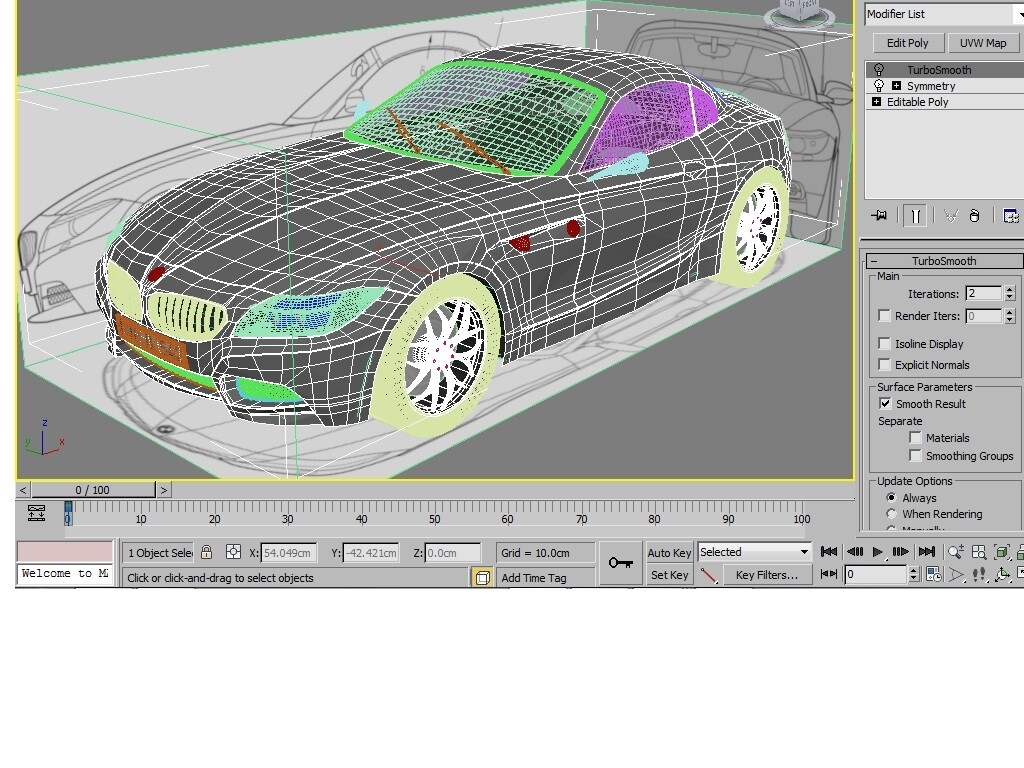Click Play Animation in playback controls
1024x768 pixels.
coord(877,551)
